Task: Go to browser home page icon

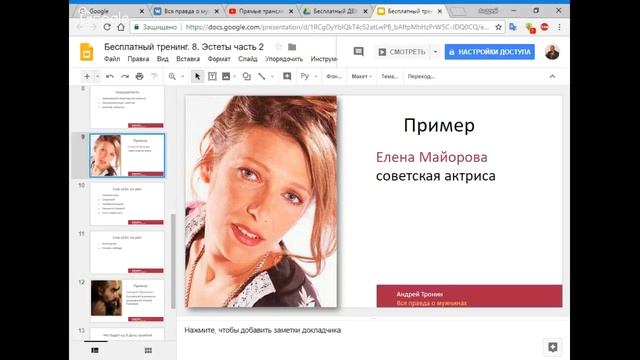Action: 121,27
